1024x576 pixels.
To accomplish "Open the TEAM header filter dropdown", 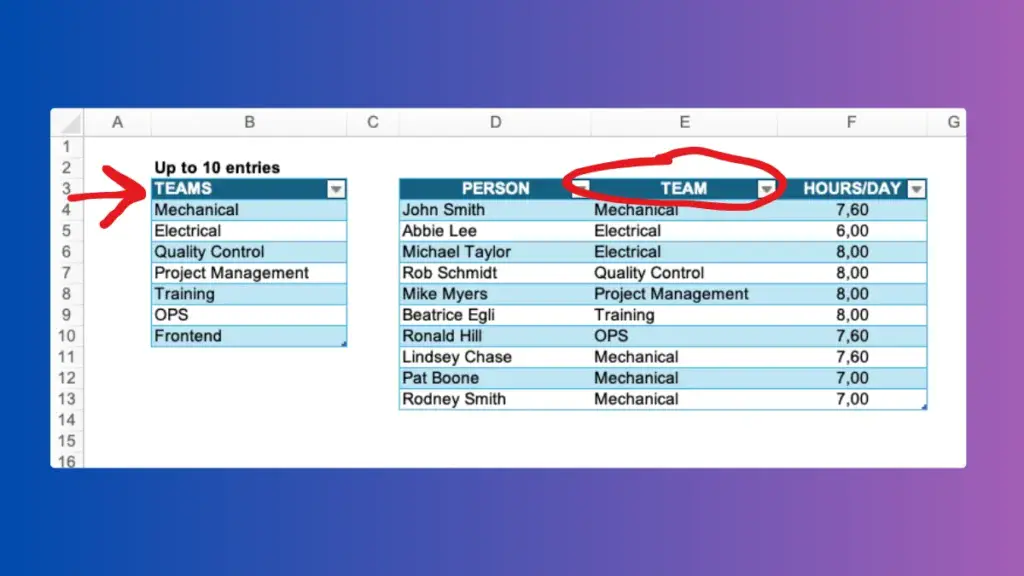I will [x=767, y=188].
